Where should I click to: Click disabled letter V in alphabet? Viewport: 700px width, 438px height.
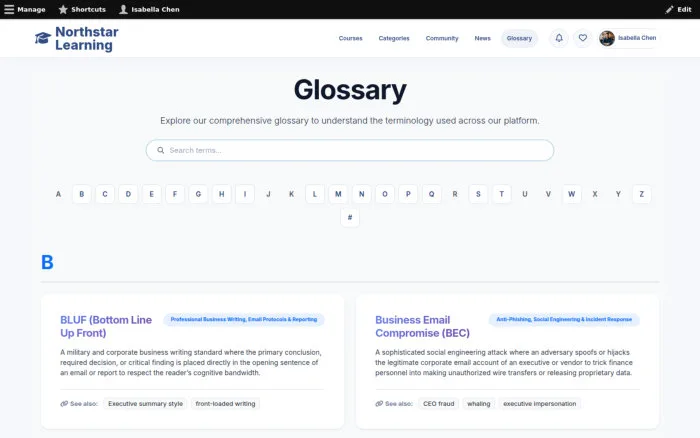[x=548, y=194]
